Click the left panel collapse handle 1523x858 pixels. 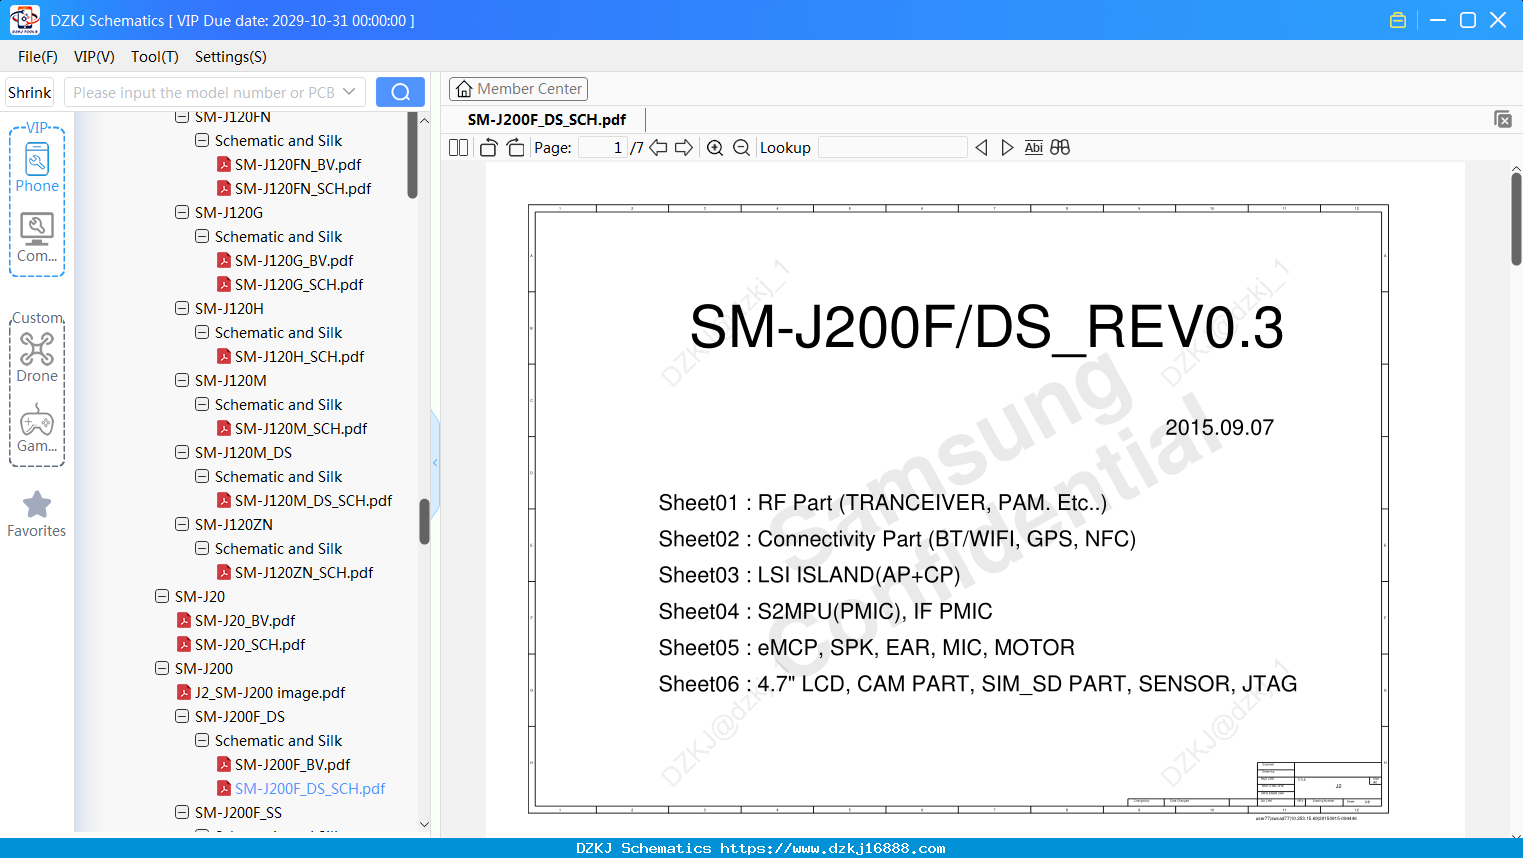pos(435,462)
